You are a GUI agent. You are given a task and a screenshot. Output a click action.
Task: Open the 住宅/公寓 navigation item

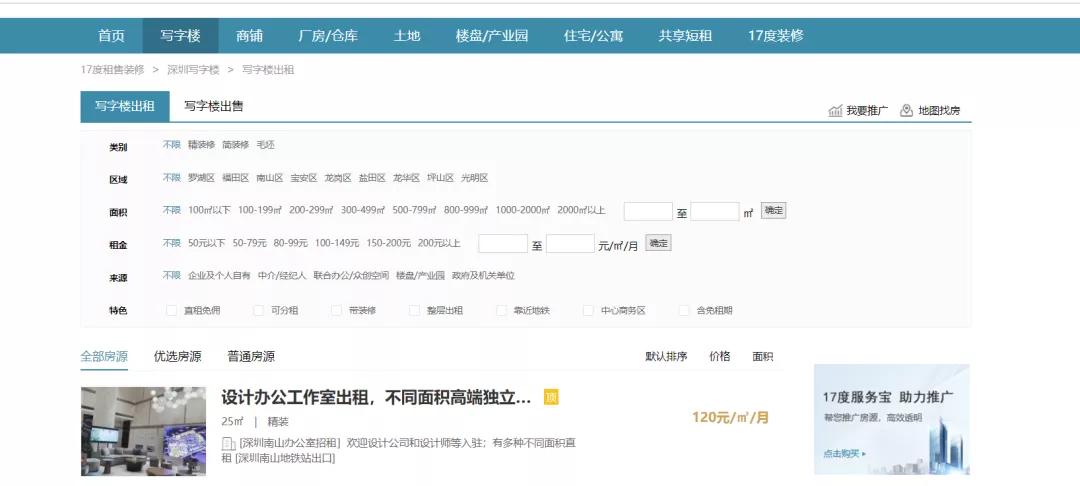(x=593, y=36)
